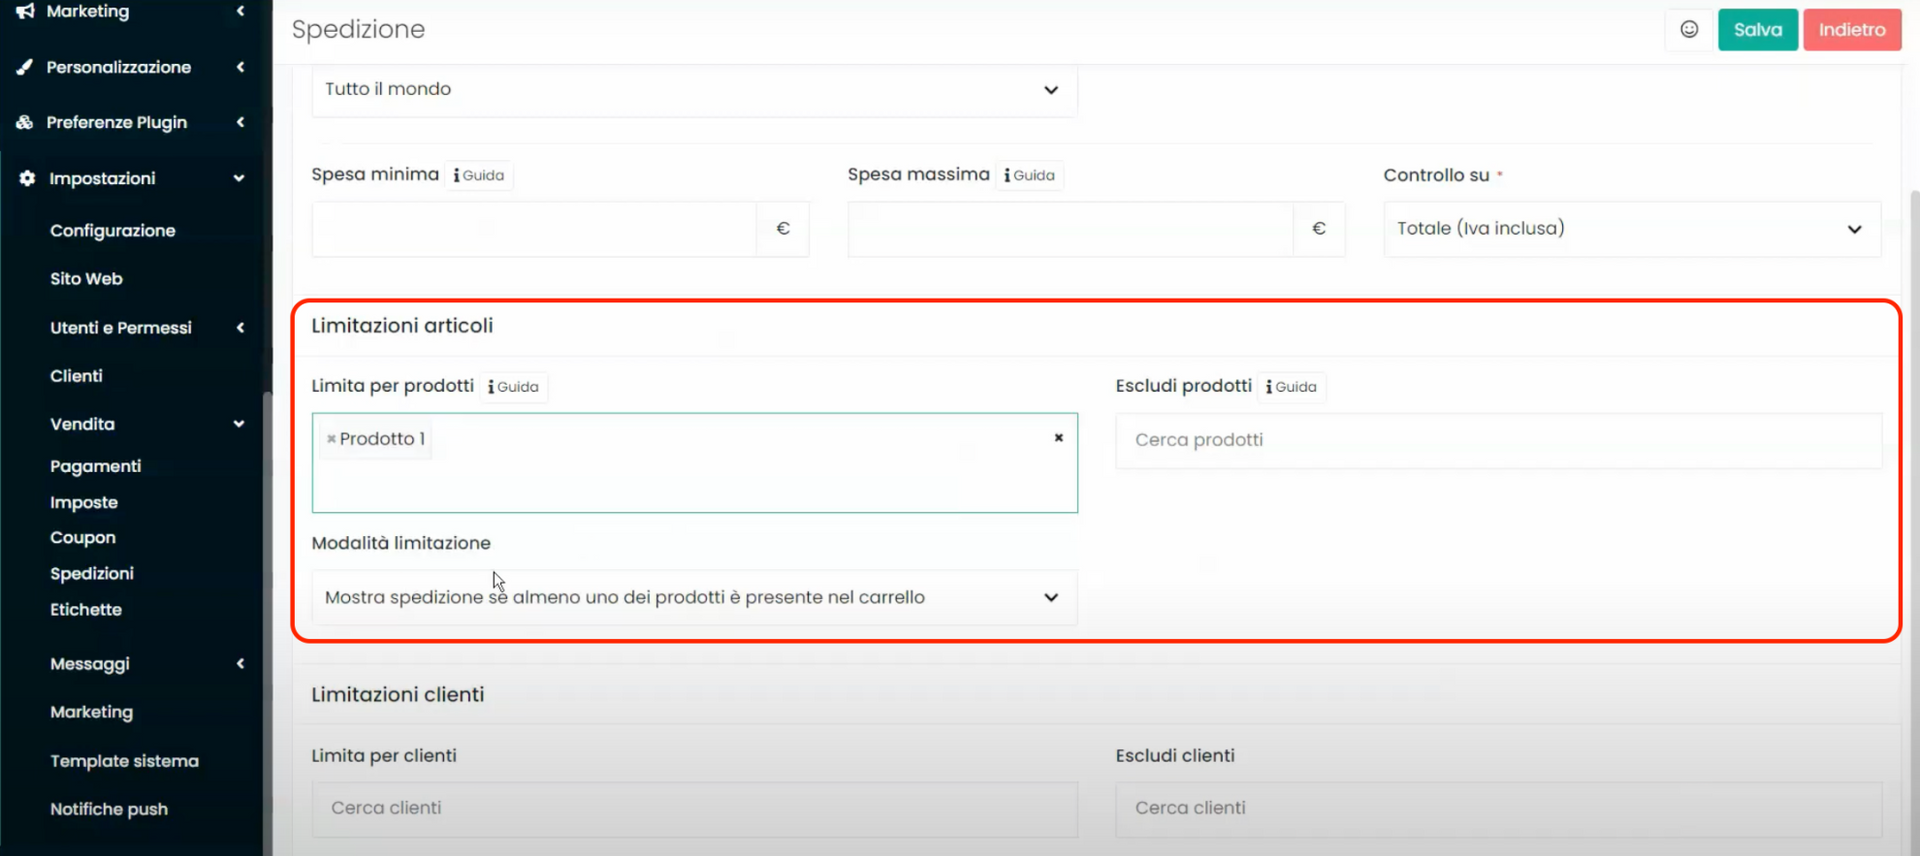Open the Tutto il mondo dropdown
This screenshot has width=1920, height=856.
coord(694,90)
